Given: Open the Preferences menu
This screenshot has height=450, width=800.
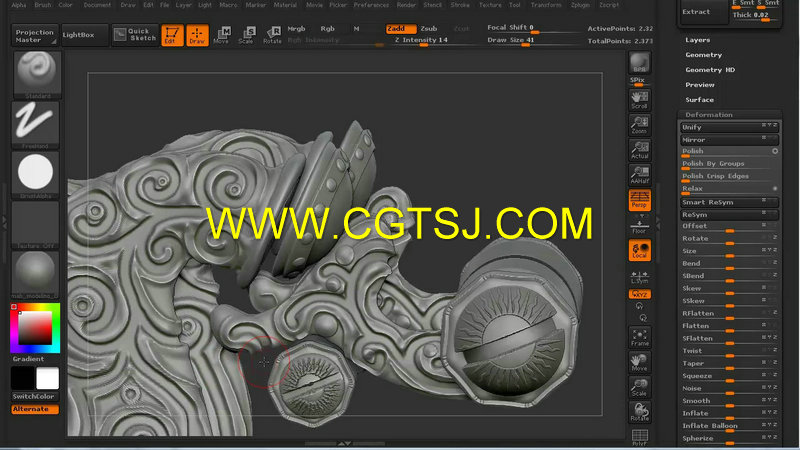Looking at the screenshot, I should click(371, 5).
